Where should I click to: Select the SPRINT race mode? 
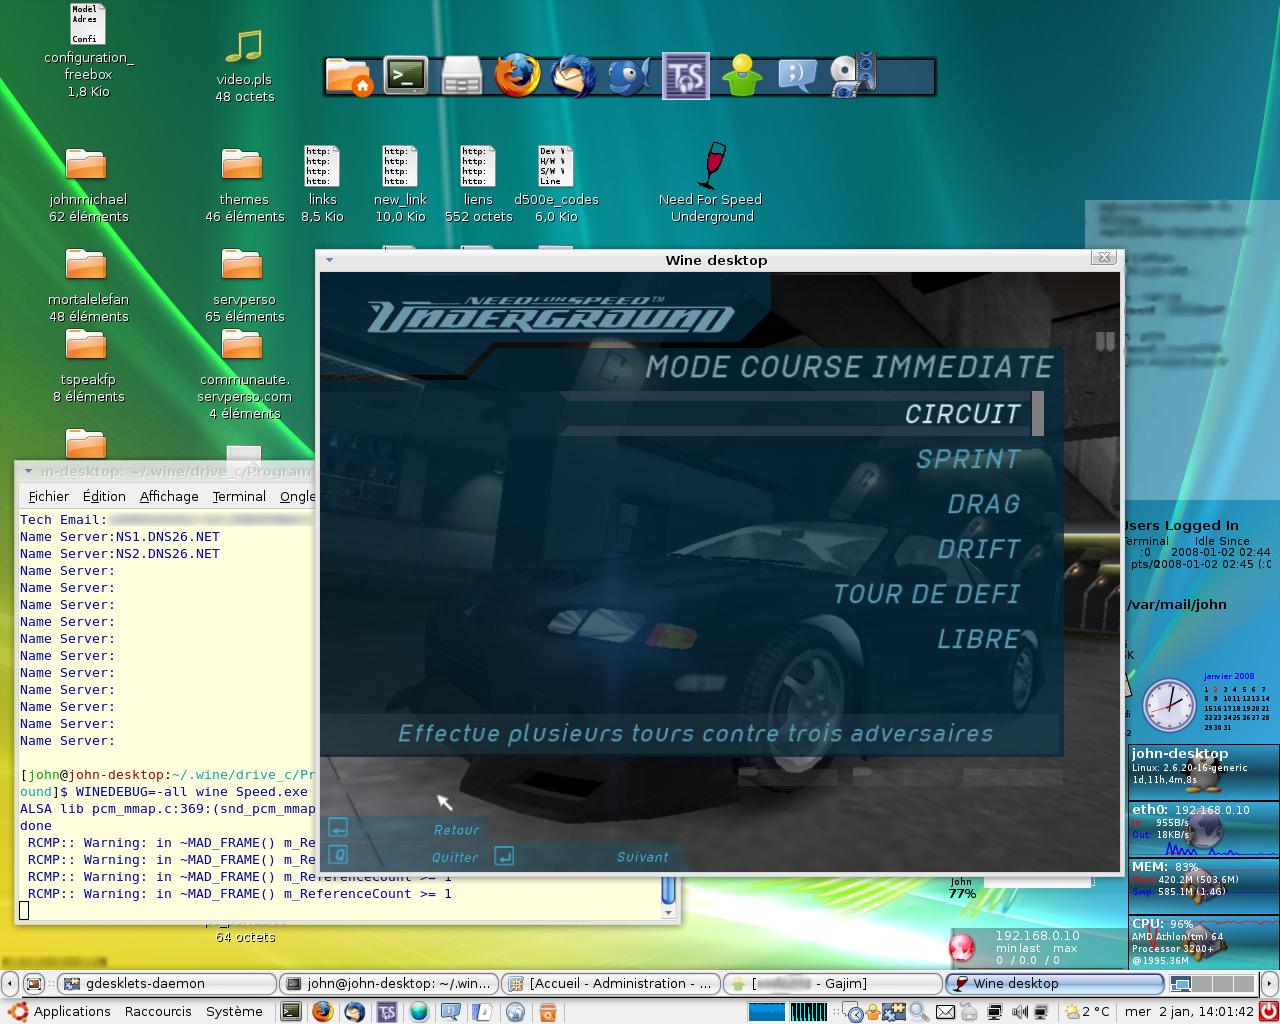pos(968,459)
